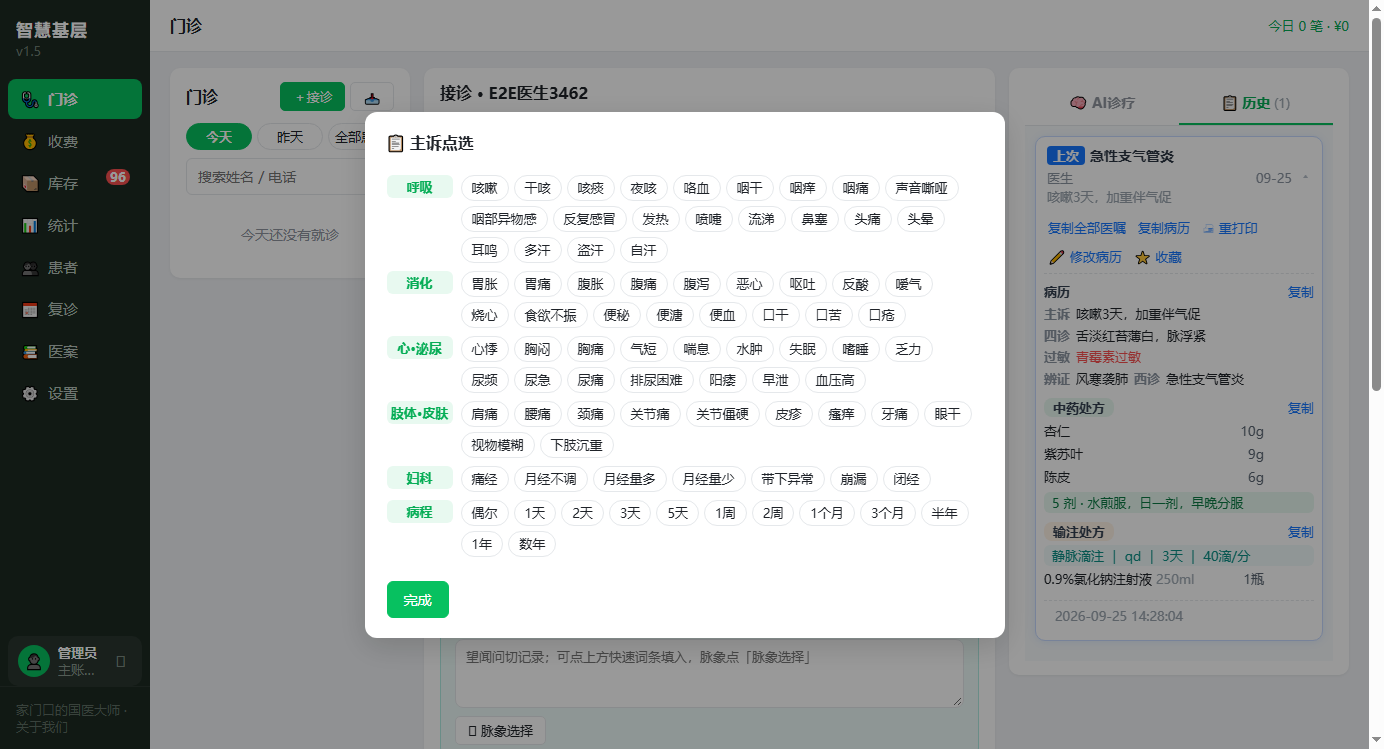This screenshot has width=1384, height=749.
Task: Select the 痛经 chip under 妇科
Action: pyautogui.click(x=484, y=479)
